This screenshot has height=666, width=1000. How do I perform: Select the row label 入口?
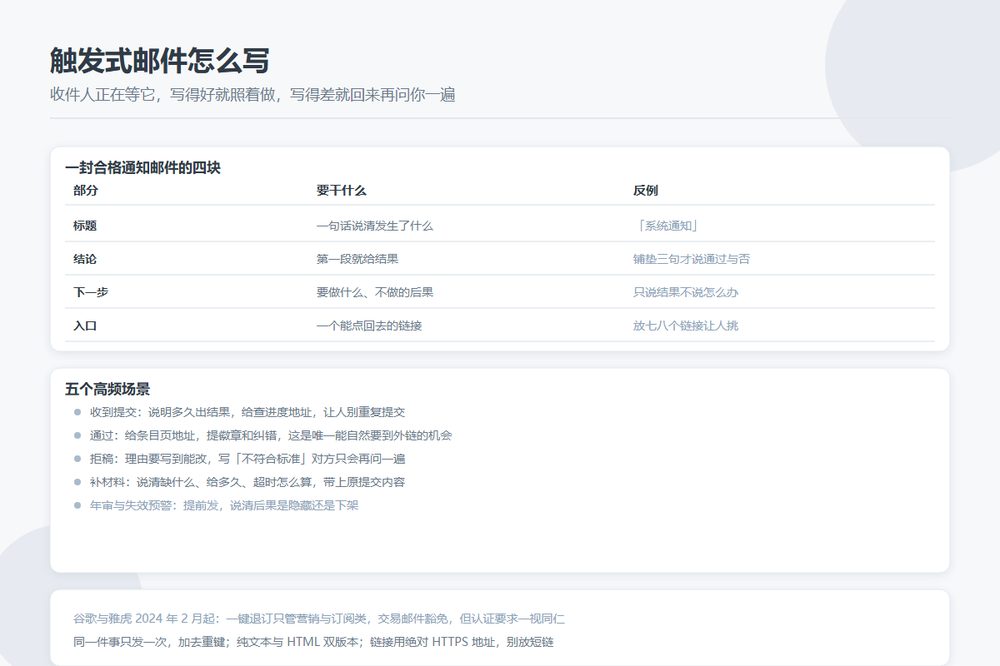click(85, 325)
